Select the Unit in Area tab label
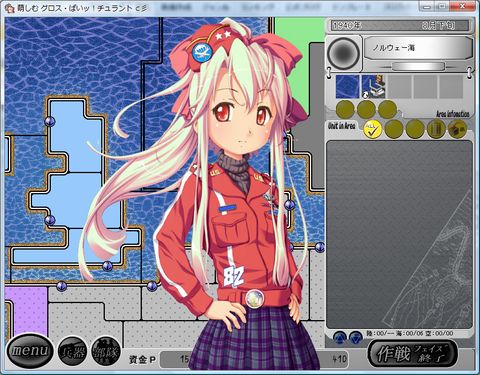 (342, 126)
